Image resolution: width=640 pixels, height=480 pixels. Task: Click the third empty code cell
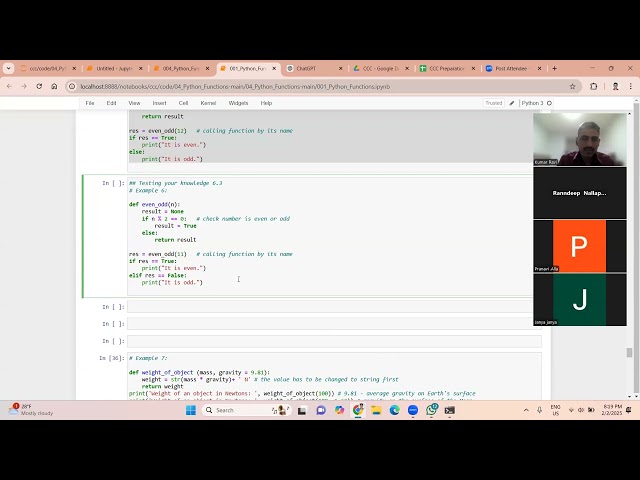[334, 341]
